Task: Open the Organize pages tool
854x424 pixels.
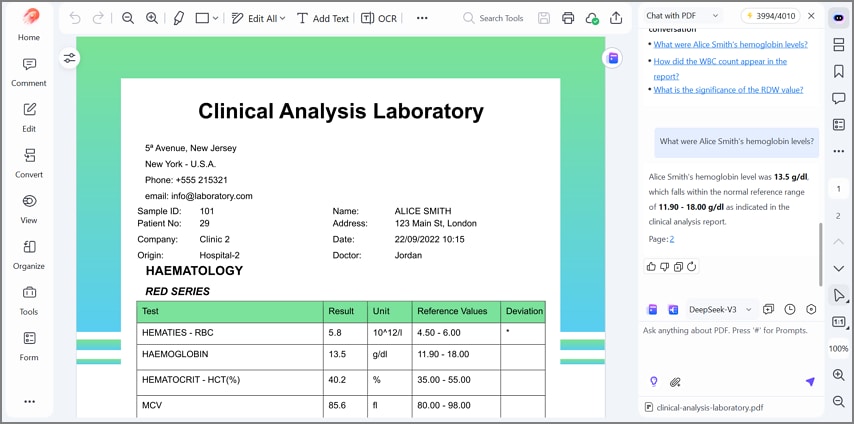Action: click(29, 255)
